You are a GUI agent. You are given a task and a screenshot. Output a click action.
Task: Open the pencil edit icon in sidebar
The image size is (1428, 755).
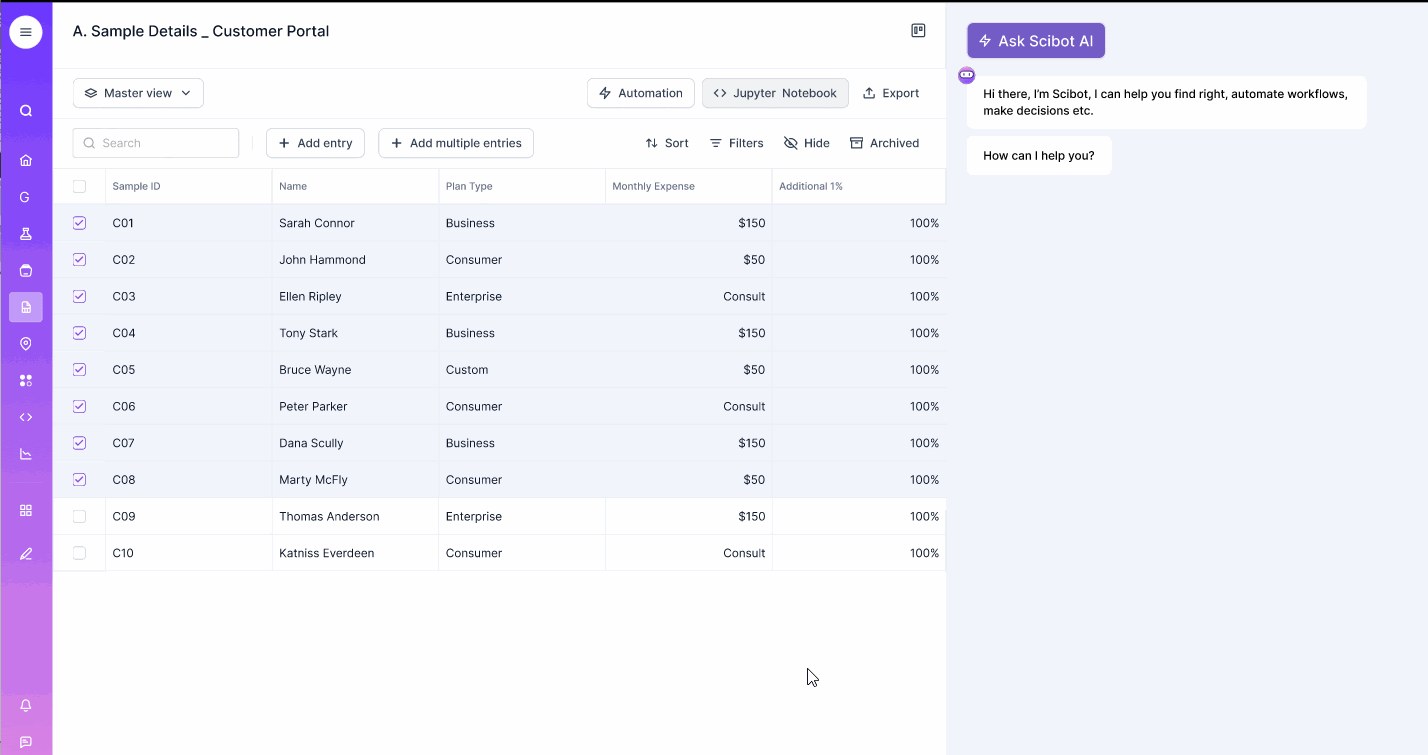point(25,552)
